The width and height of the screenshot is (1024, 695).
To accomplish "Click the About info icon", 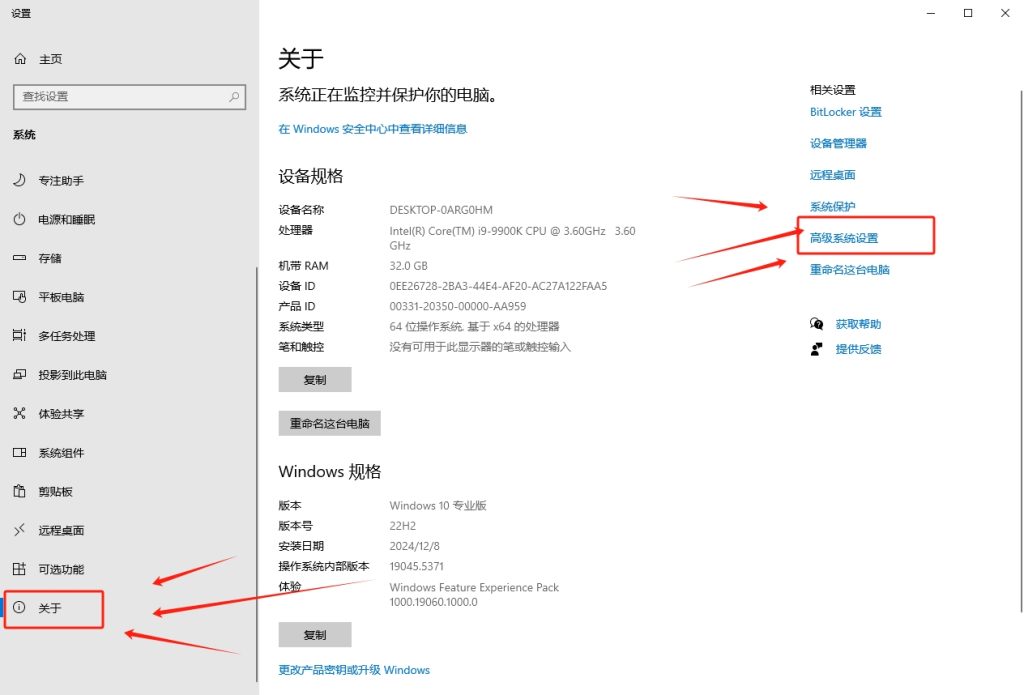I will click(x=20, y=607).
